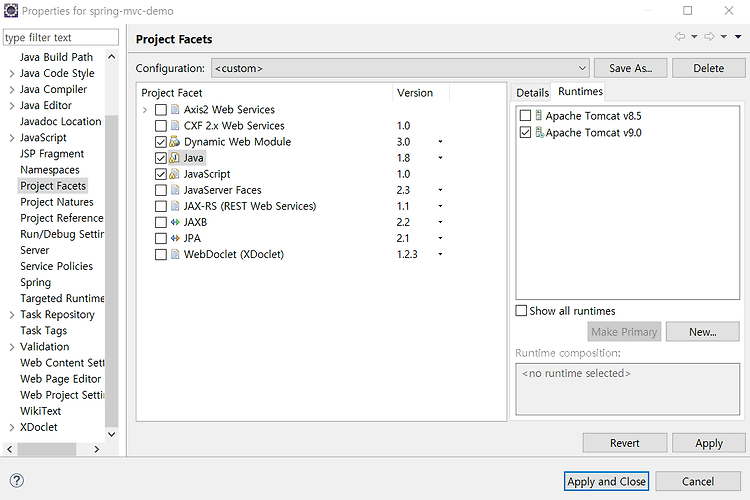Click the Apache Tomcat v8.5 server icon
This screenshot has width=750, height=500.
coord(539,115)
